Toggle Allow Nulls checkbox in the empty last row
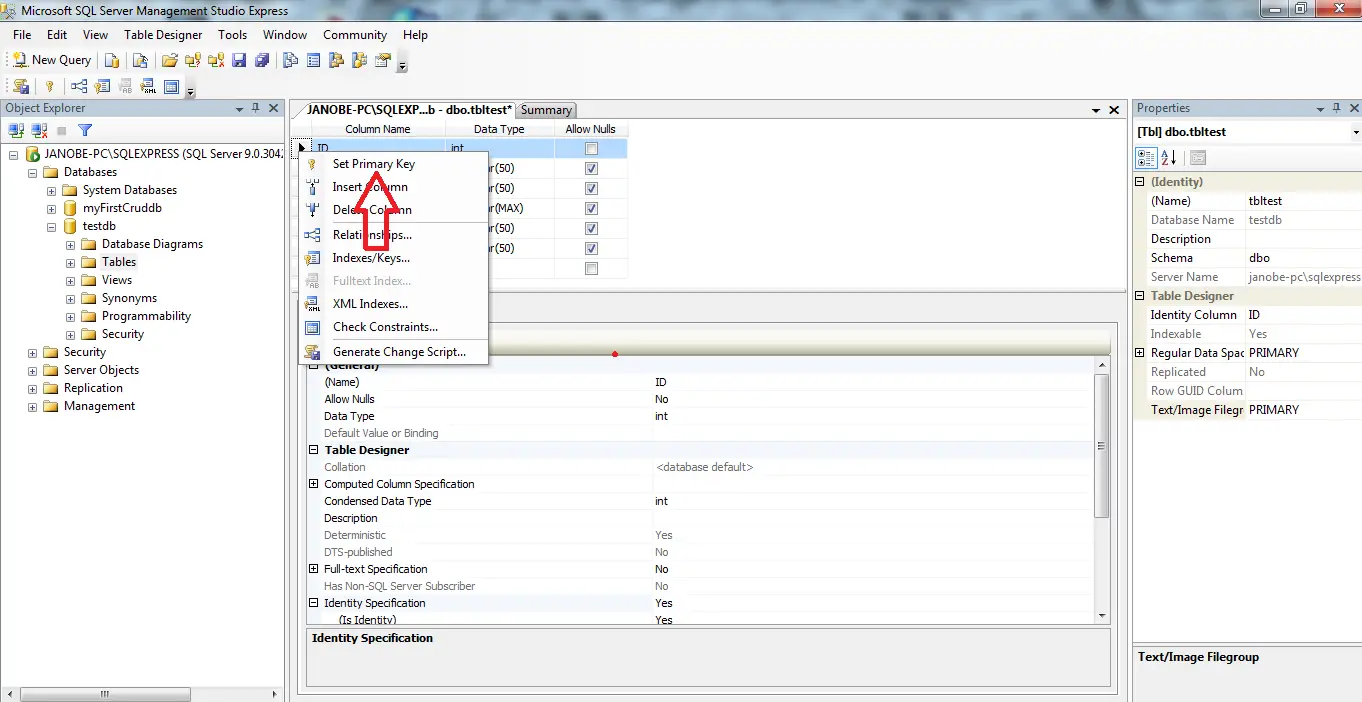Screen dimensions: 1362x702 point(591,269)
